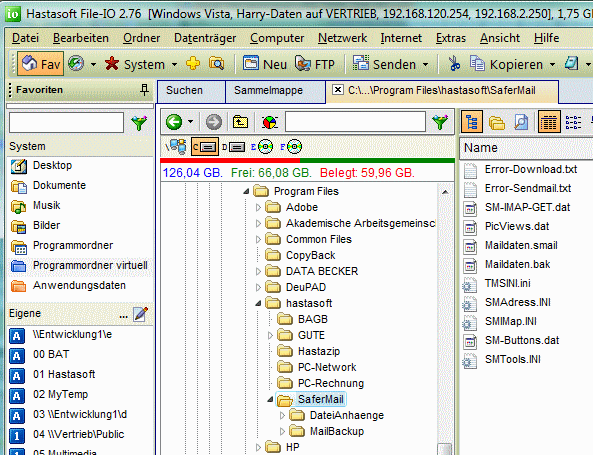This screenshot has width=593, height=455.
Task: Open the System dropdown arrow
Action: 174,64
